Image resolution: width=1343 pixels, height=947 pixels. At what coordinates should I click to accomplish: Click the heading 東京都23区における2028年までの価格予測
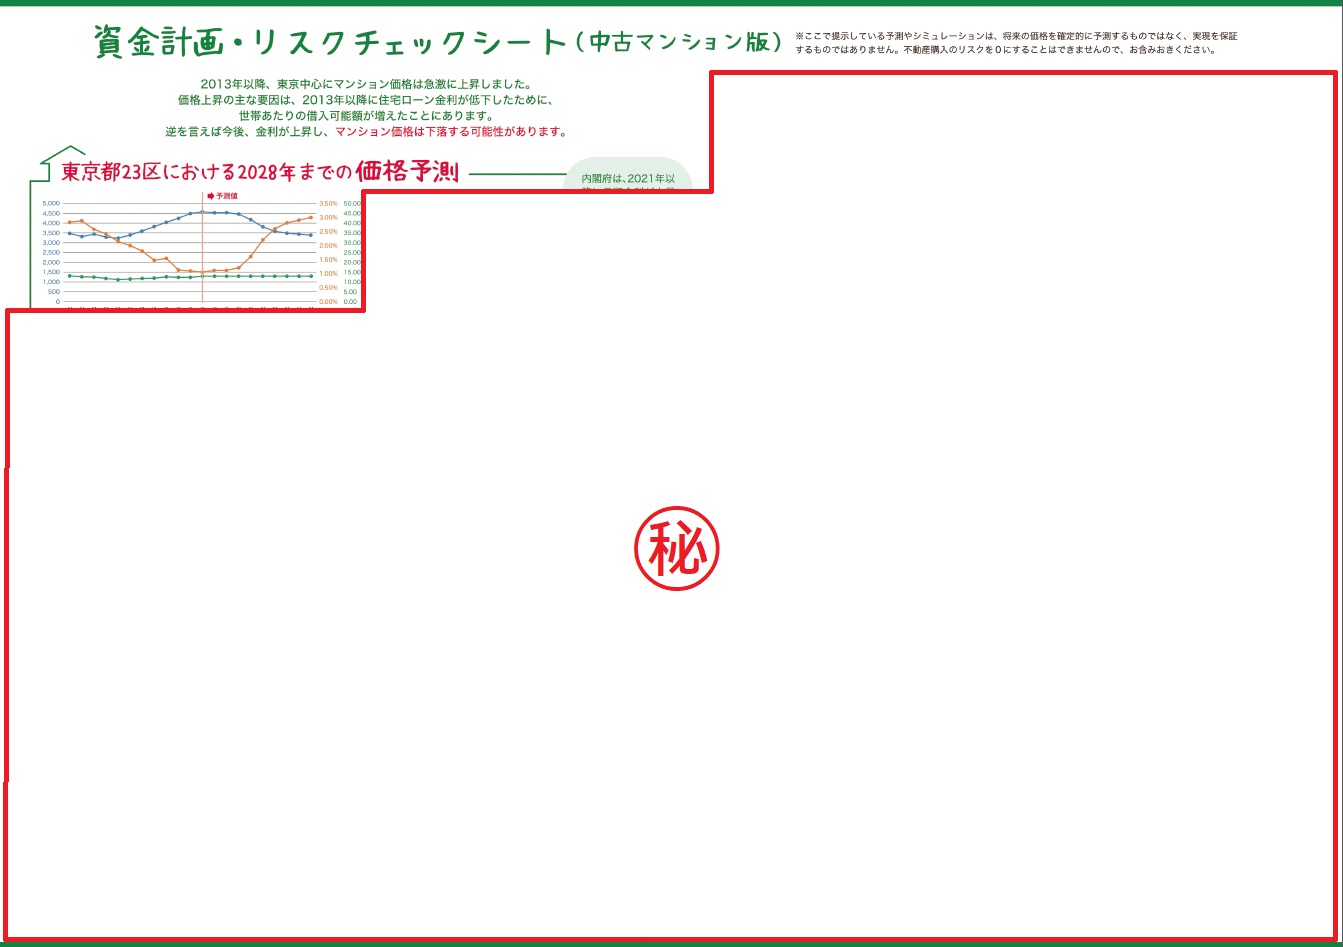[260, 172]
